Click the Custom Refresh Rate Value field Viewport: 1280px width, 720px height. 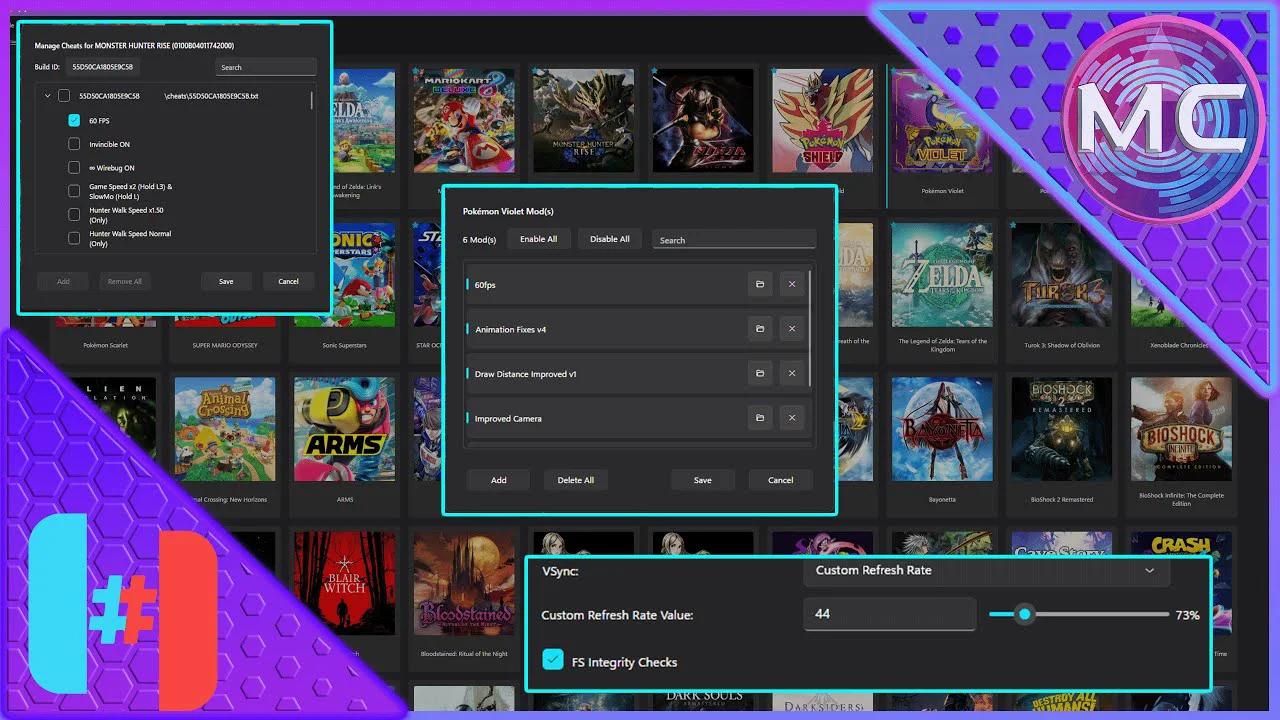889,613
